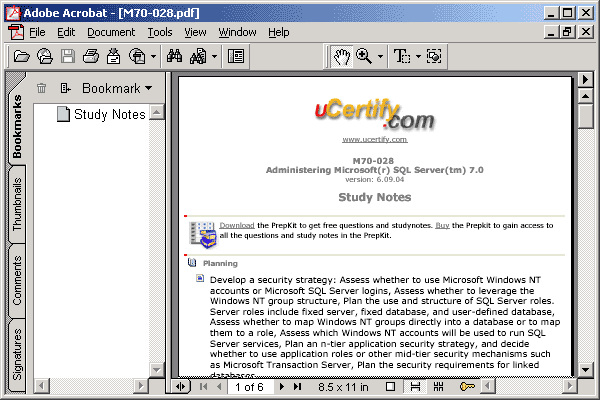Click the security key icon in status bar
Image resolution: width=600 pixels, height=400 pixels.
click(467, 387)
